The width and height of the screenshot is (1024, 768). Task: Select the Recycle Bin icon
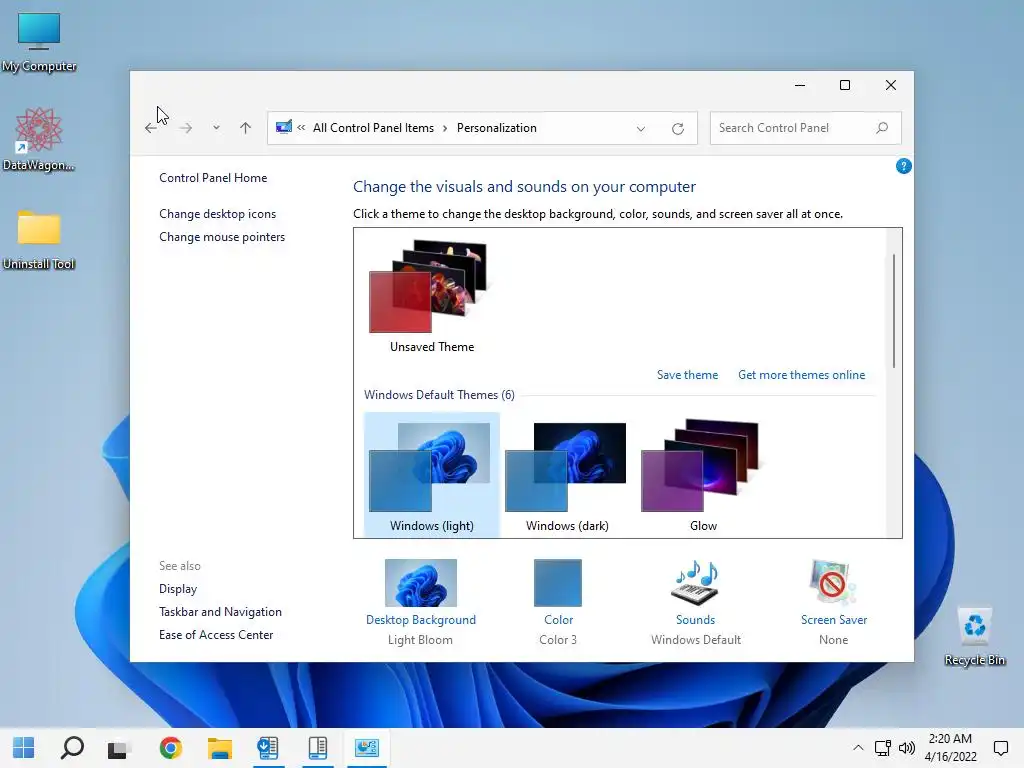click(x=974, y=636)
